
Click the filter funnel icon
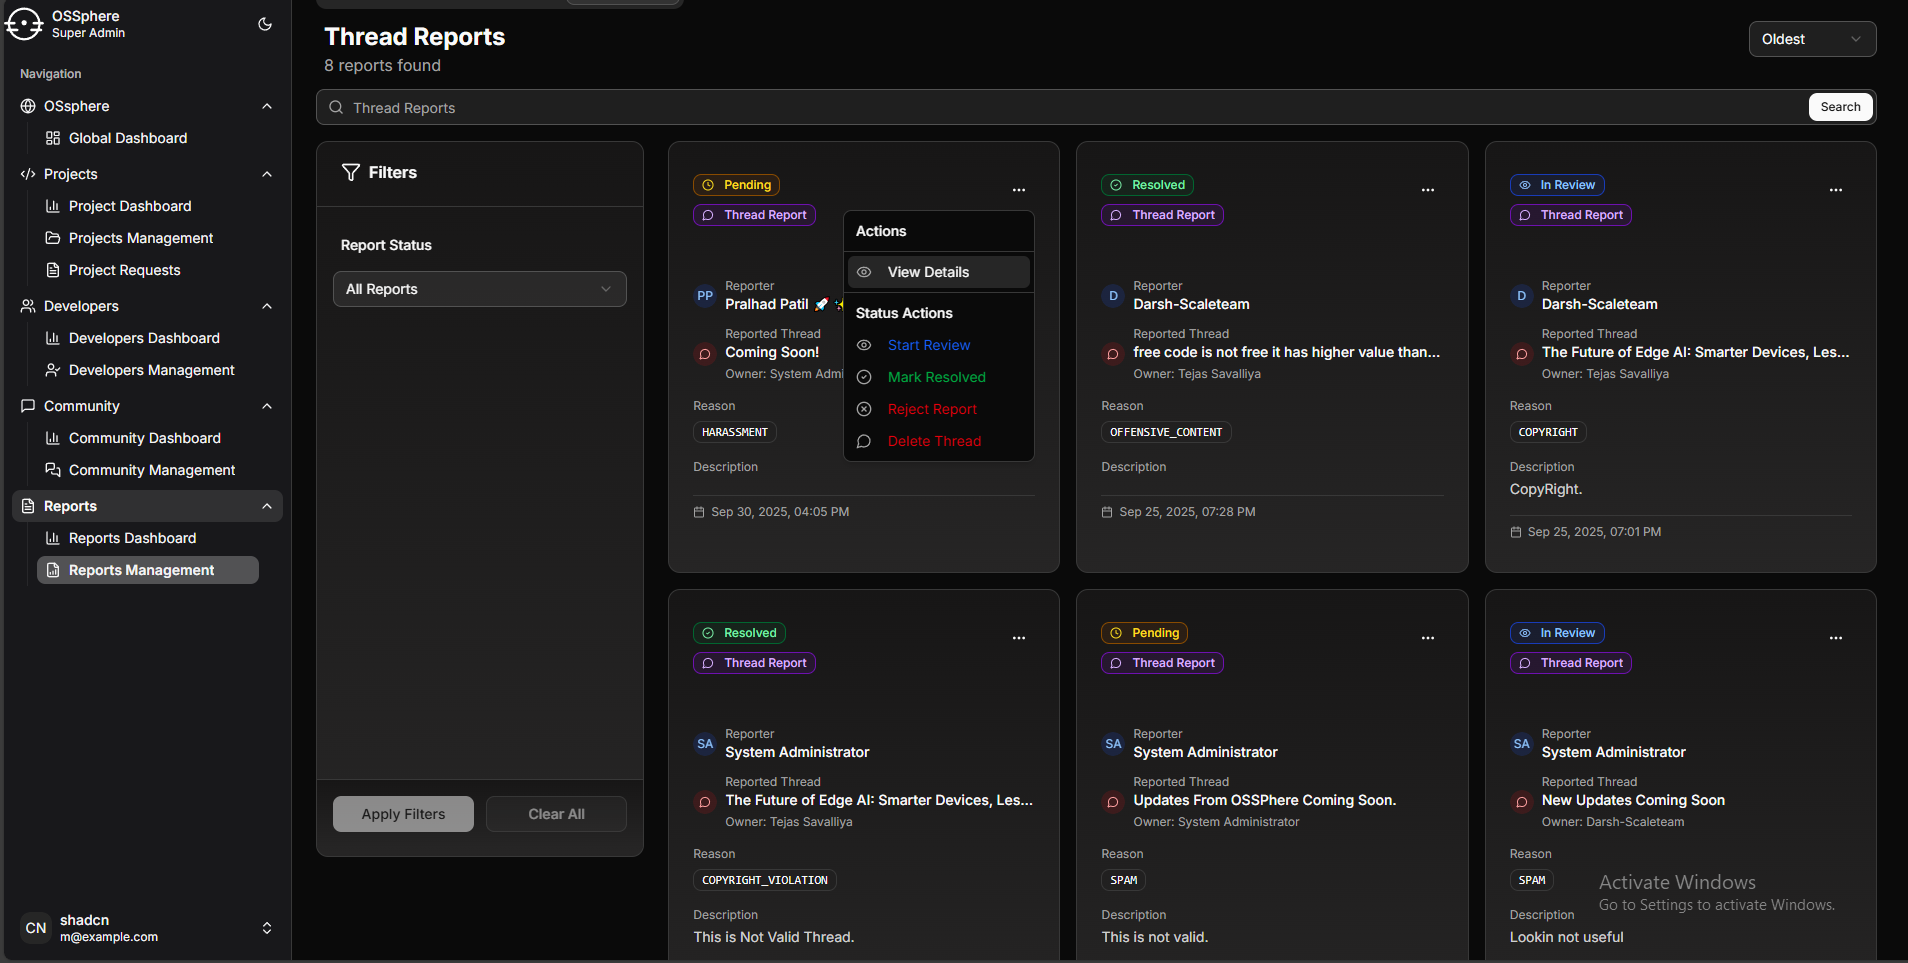351,172
